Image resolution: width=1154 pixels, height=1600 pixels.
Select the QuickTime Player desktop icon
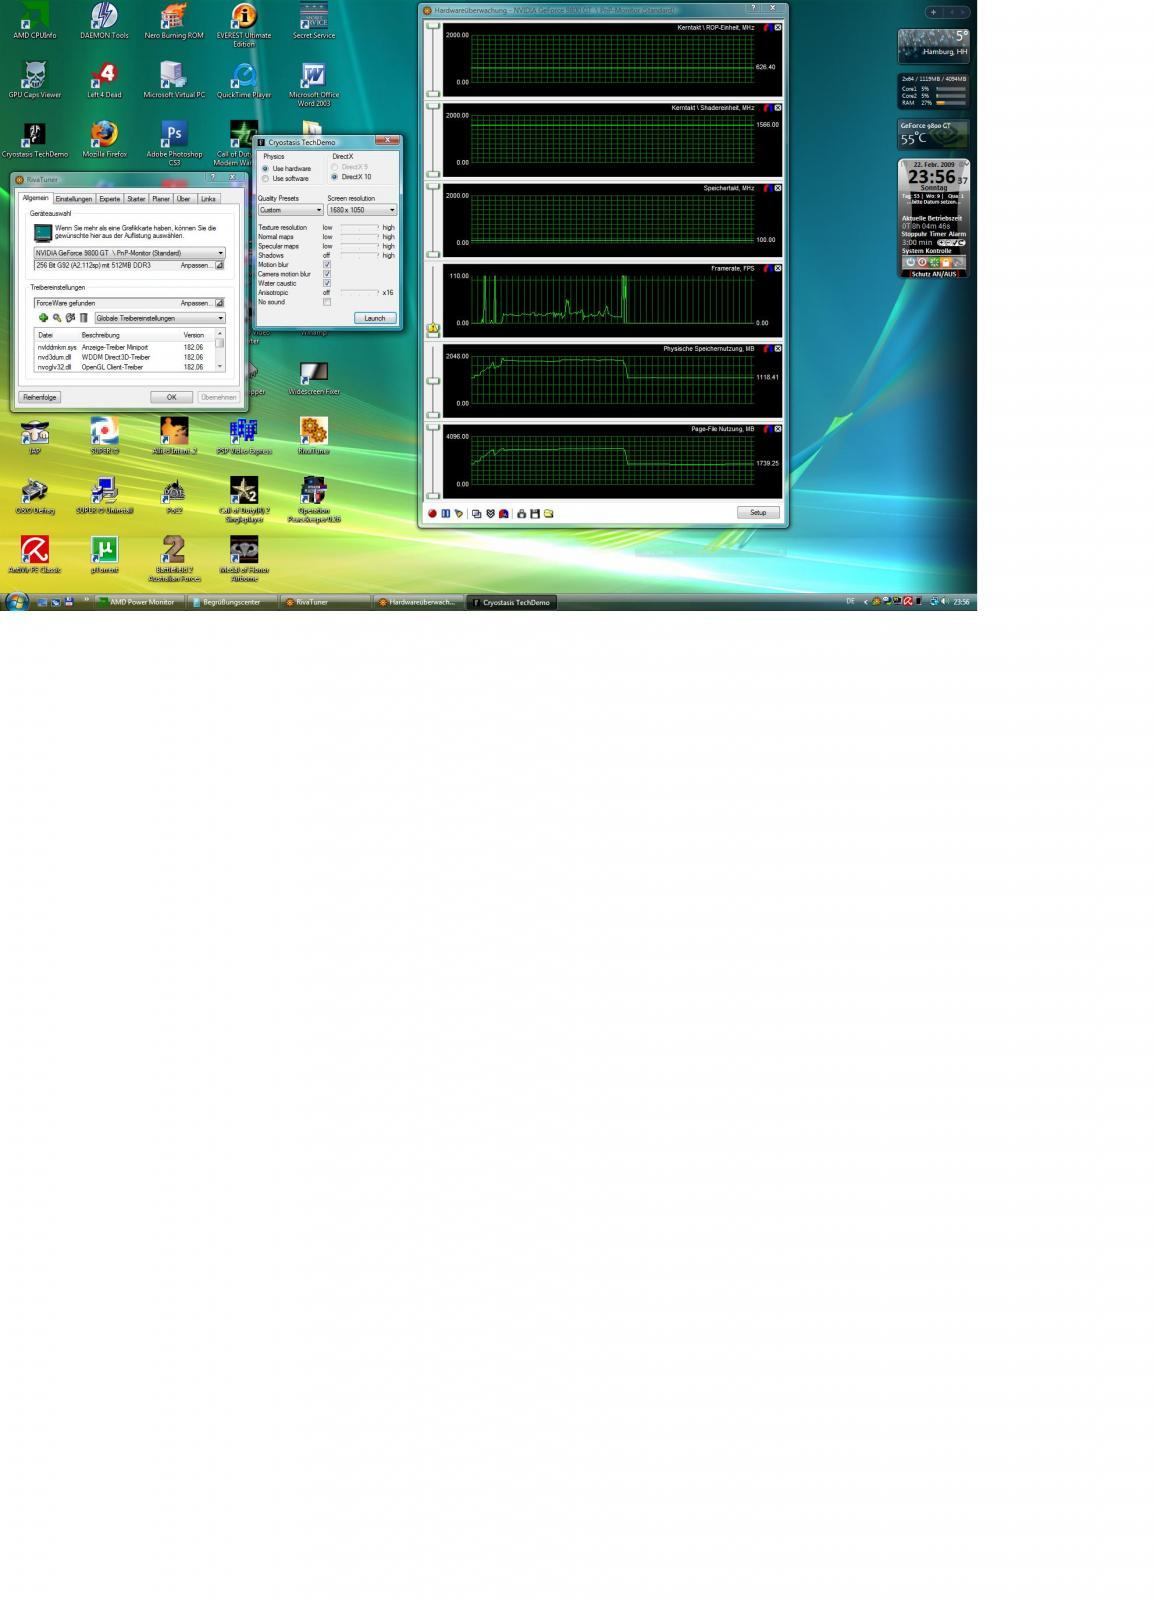coord(244,80)
